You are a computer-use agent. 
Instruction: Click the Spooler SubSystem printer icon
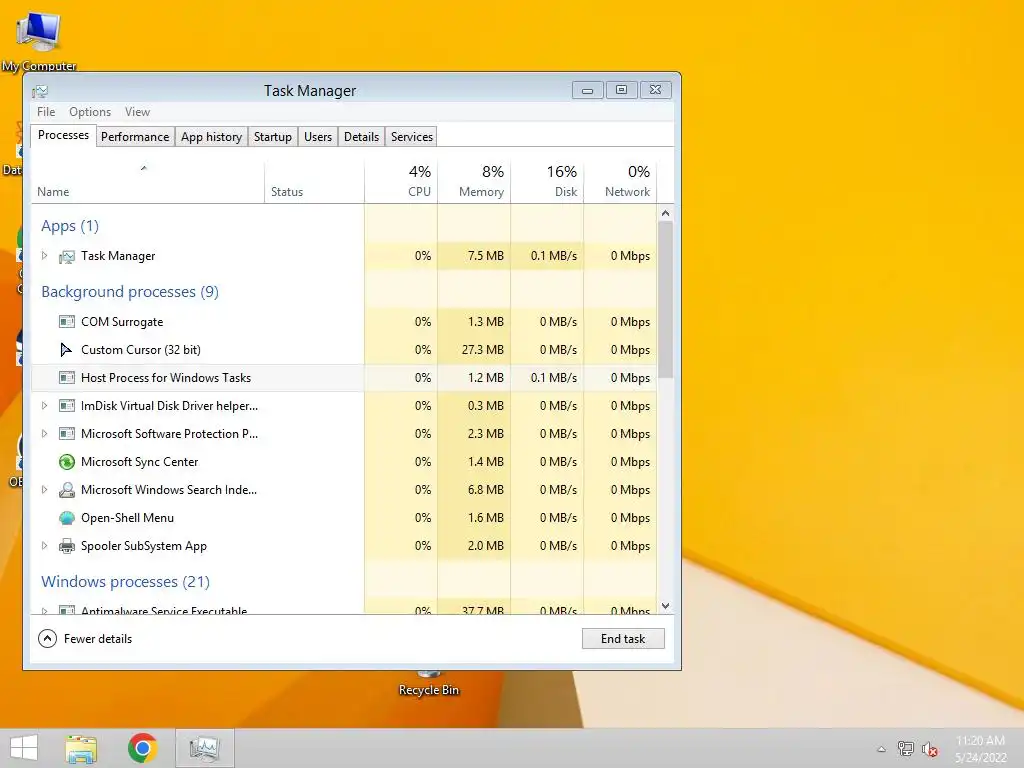click(67, 546)
